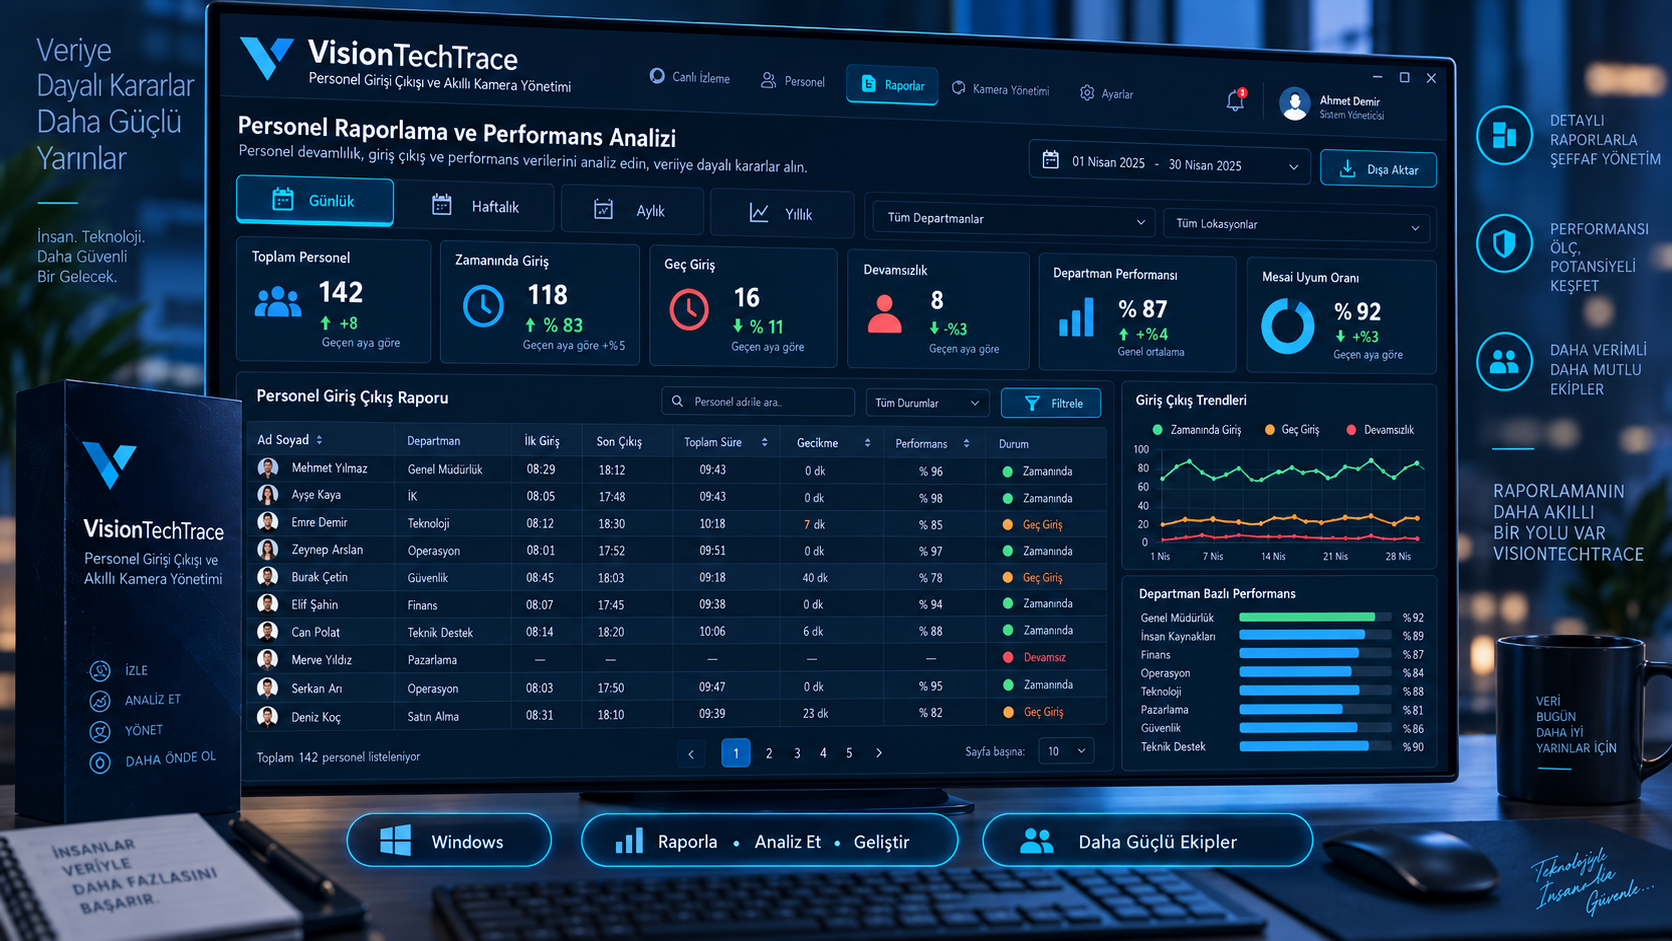
Task: Click the Personel adıyla ara search field
Action: (x=758, y=401)
